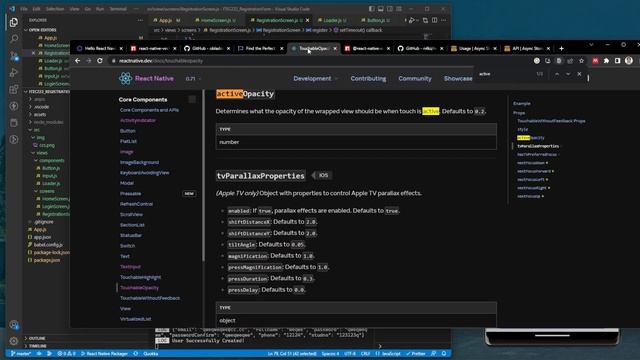Go to next find-in-page match
This screenshot has height=360, width=640.
[x=568, y=74]
